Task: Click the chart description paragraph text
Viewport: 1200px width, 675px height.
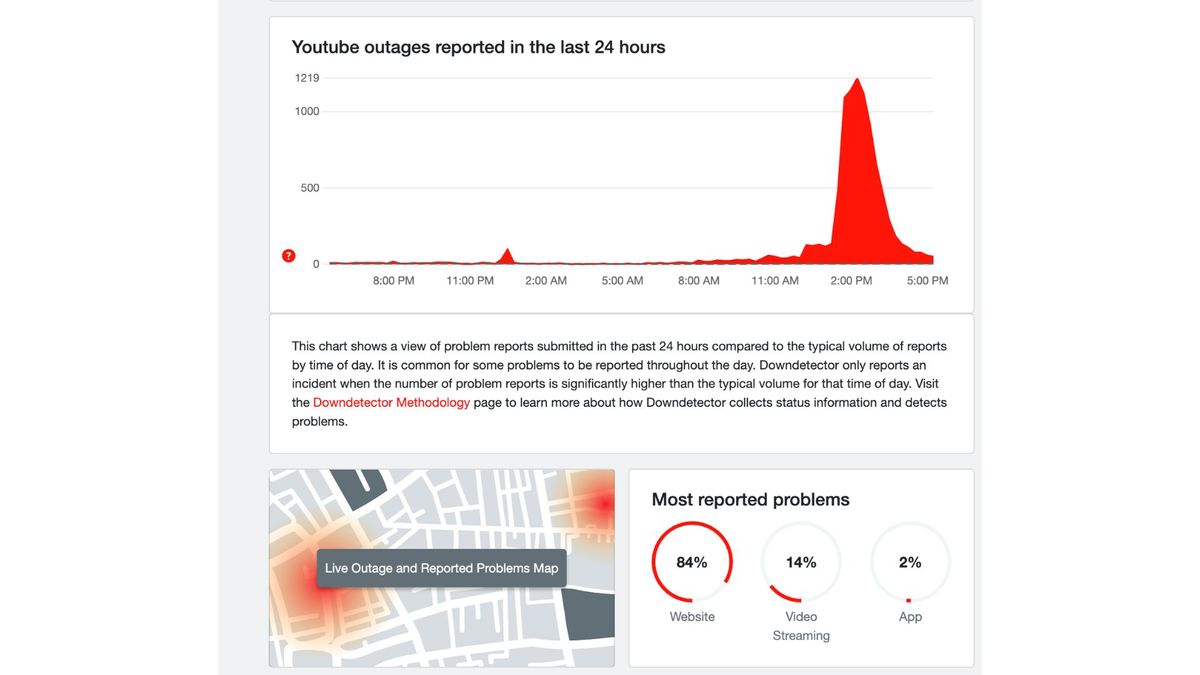Action: [x=618, y=383]
